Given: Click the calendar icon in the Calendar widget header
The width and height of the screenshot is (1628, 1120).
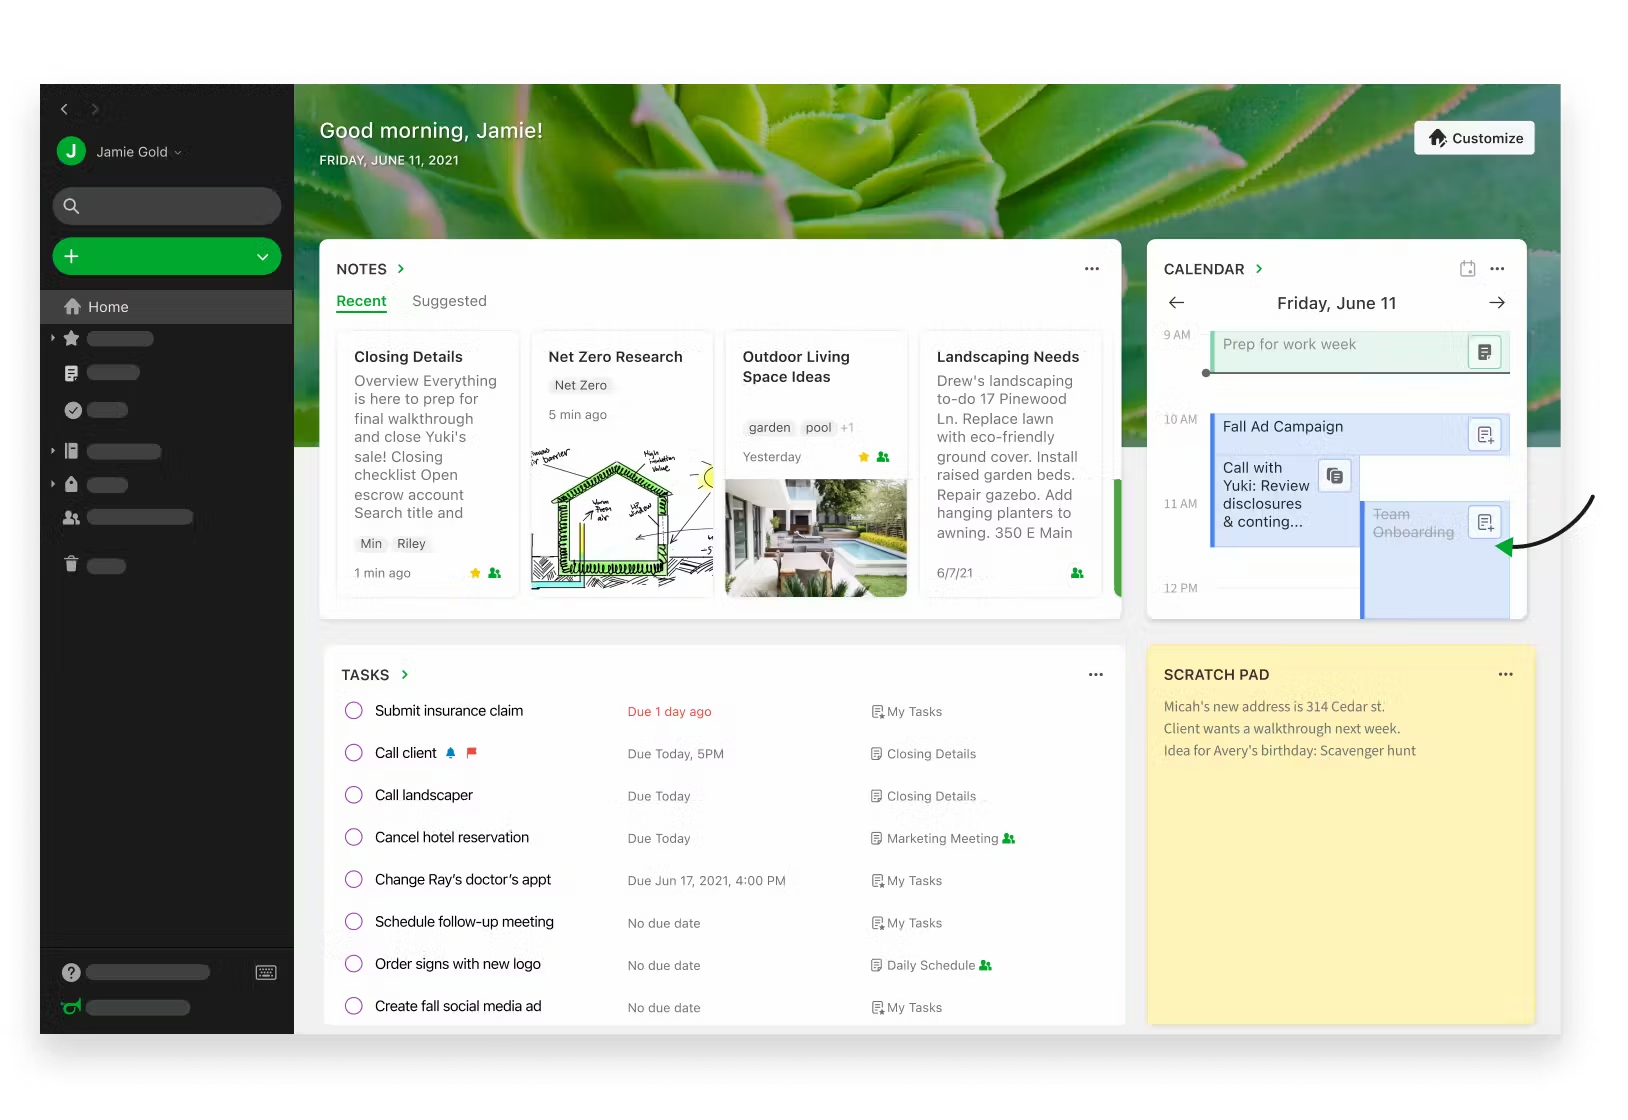Looking at the screenshot, I should (1467, 268).
